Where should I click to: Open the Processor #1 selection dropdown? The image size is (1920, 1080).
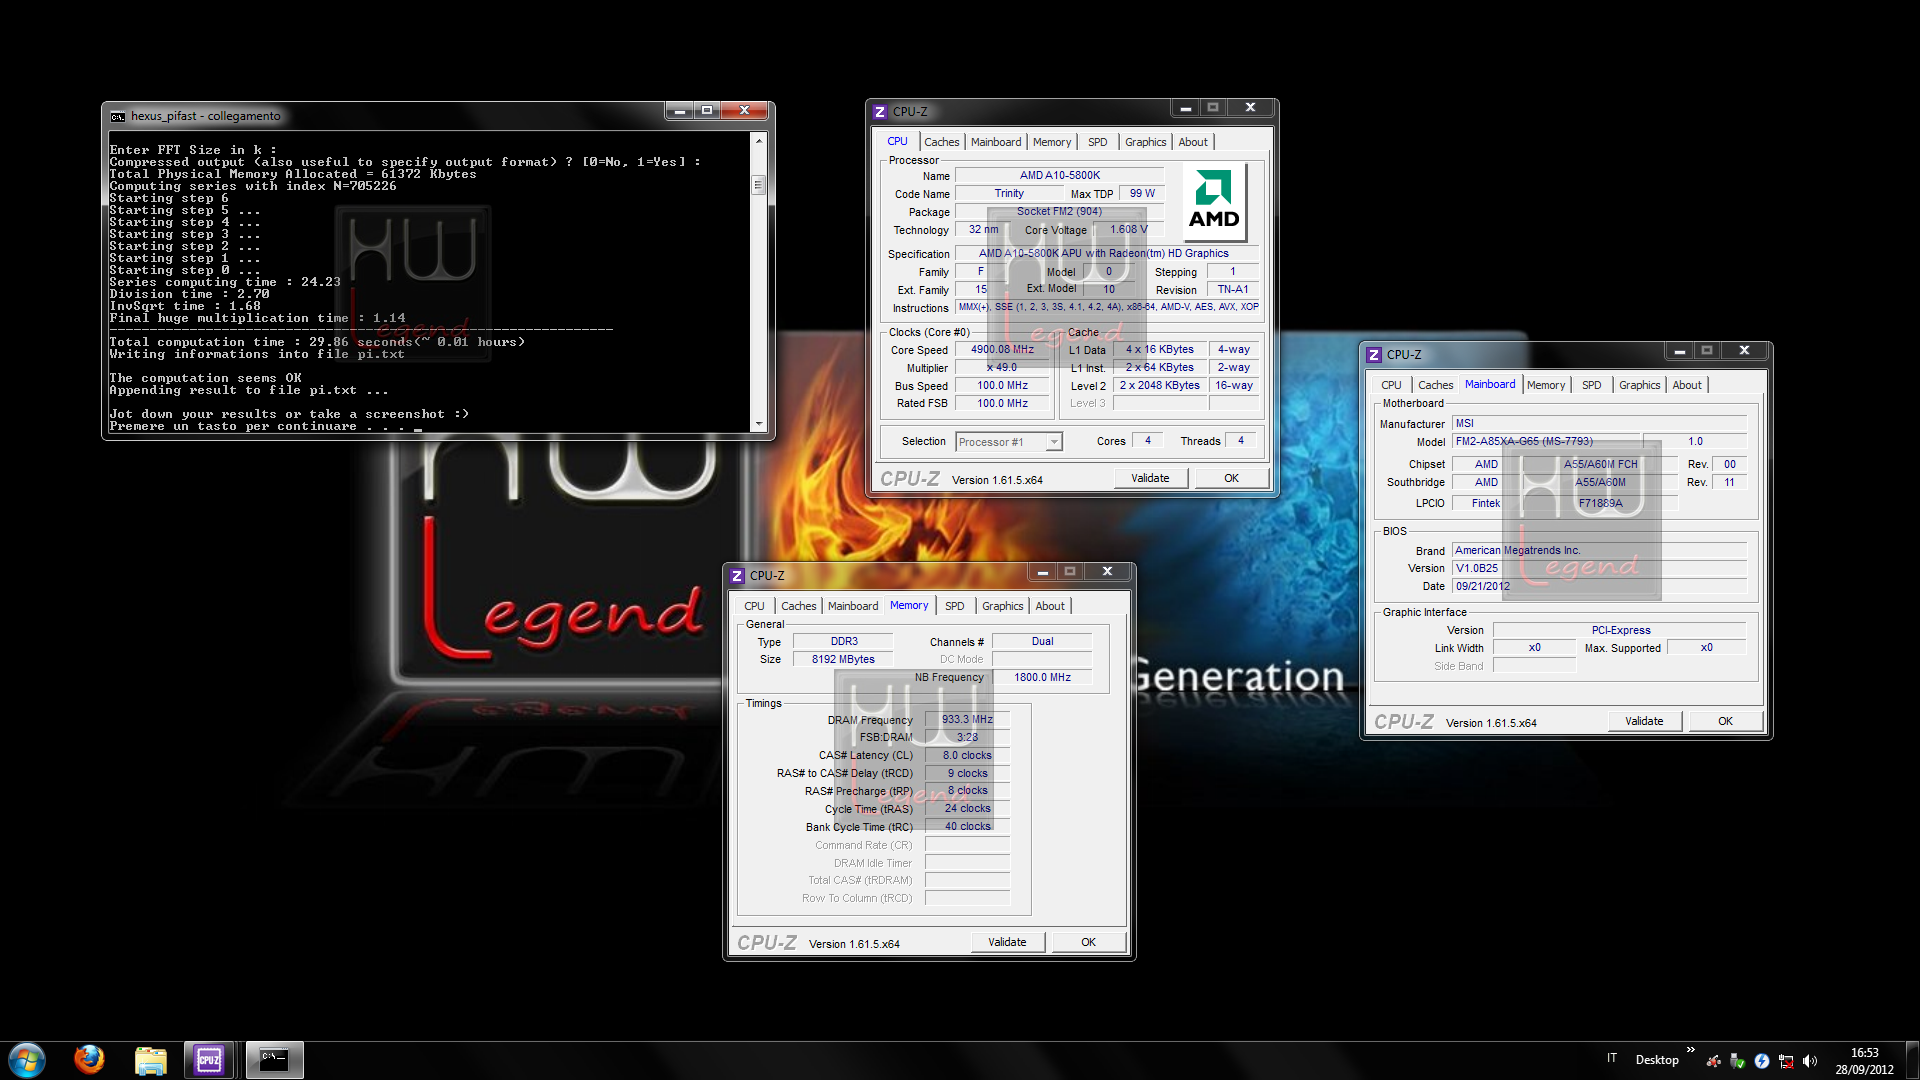(x=1008, y=442)
